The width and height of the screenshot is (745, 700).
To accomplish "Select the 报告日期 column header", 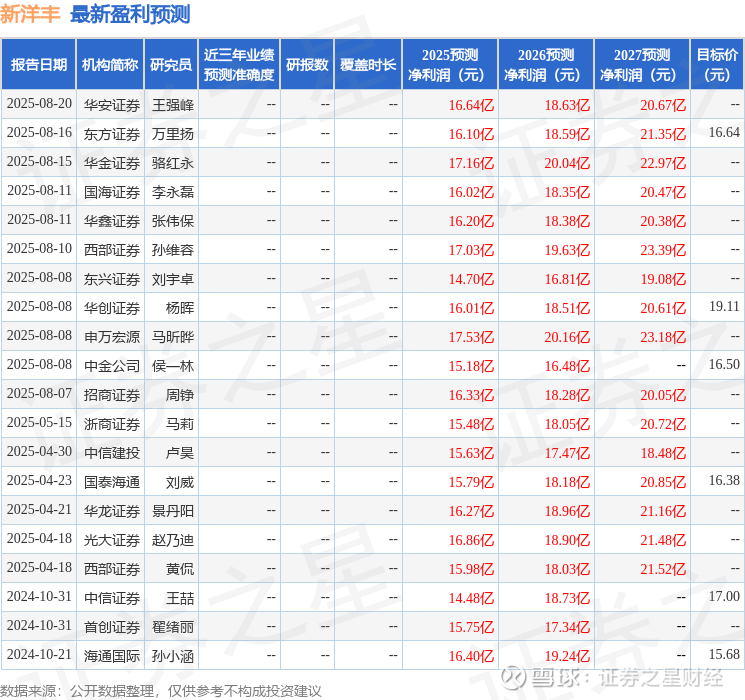I will point(38,65).
